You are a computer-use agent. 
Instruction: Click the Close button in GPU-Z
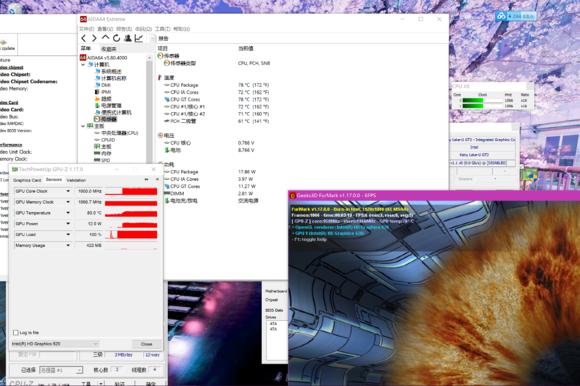point(146,344)
